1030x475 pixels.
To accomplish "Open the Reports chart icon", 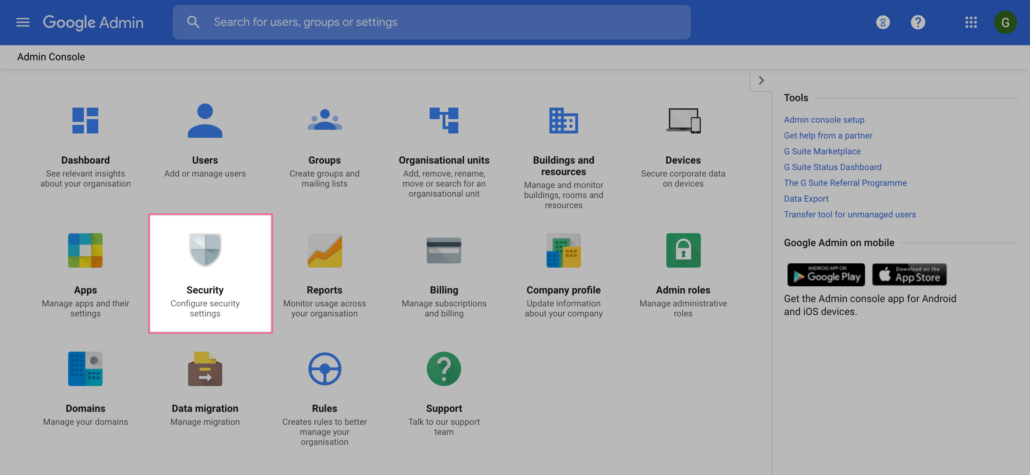I will click(325, 250).
